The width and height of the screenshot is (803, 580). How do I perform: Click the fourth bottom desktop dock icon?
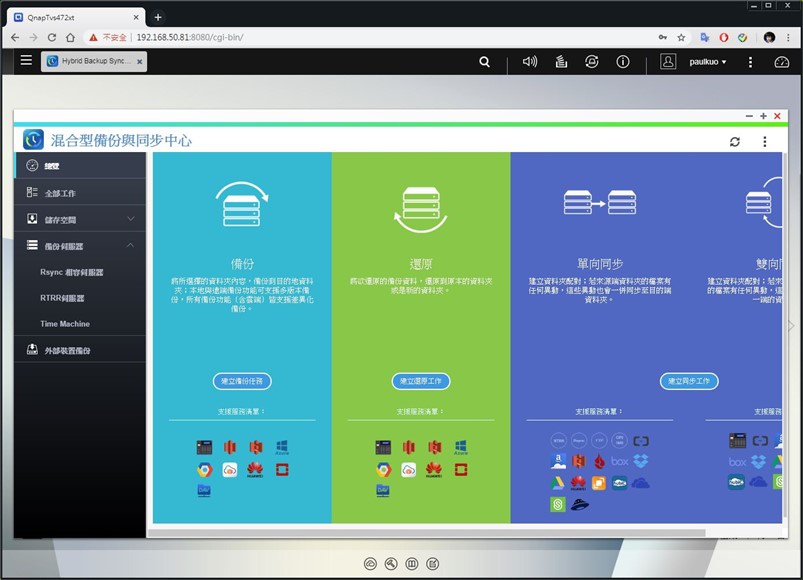[x=433, y=564]
